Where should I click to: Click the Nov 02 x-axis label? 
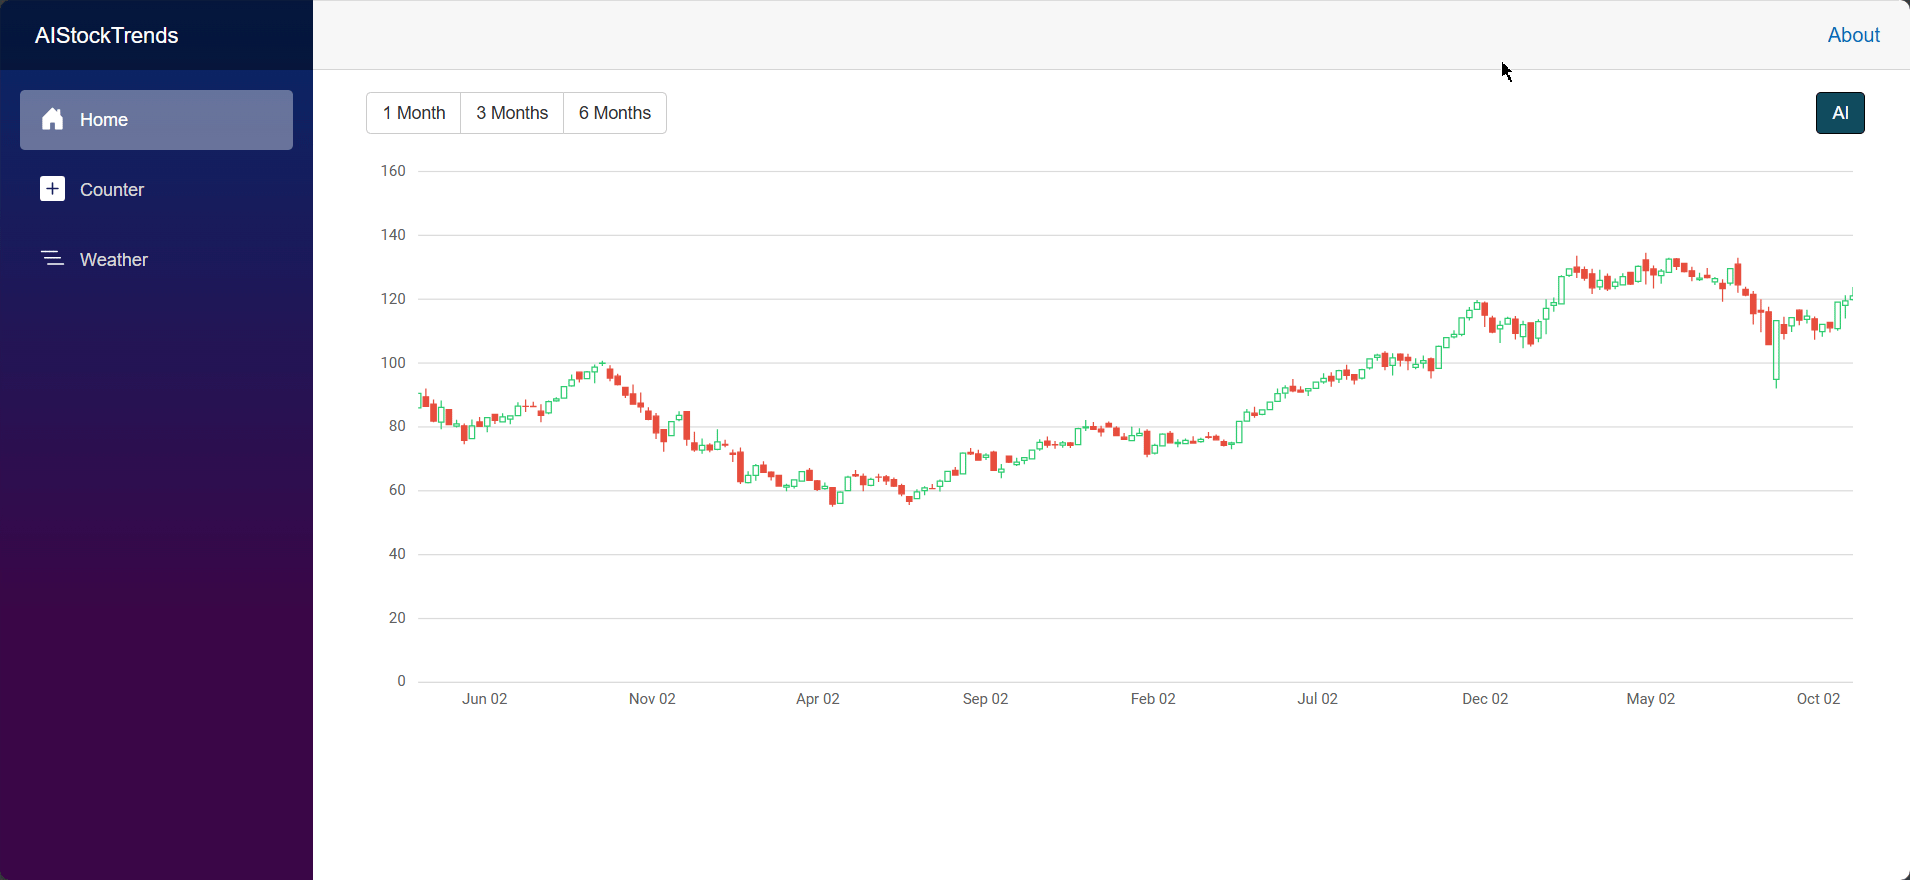click(x=652, y=699)
